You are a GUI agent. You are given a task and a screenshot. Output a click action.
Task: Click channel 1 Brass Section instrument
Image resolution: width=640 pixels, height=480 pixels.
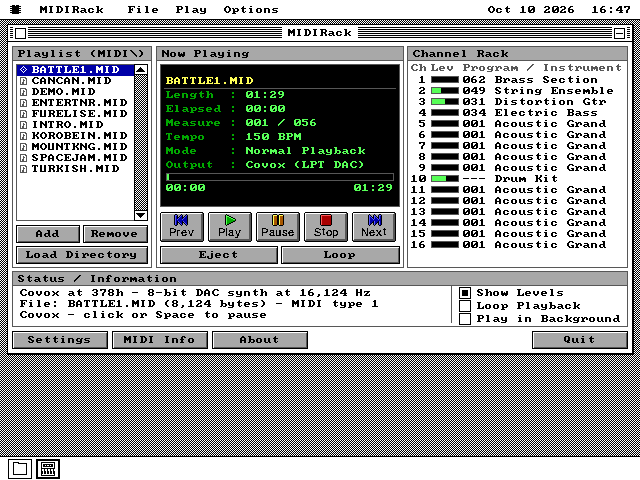(x=546, y=80)
